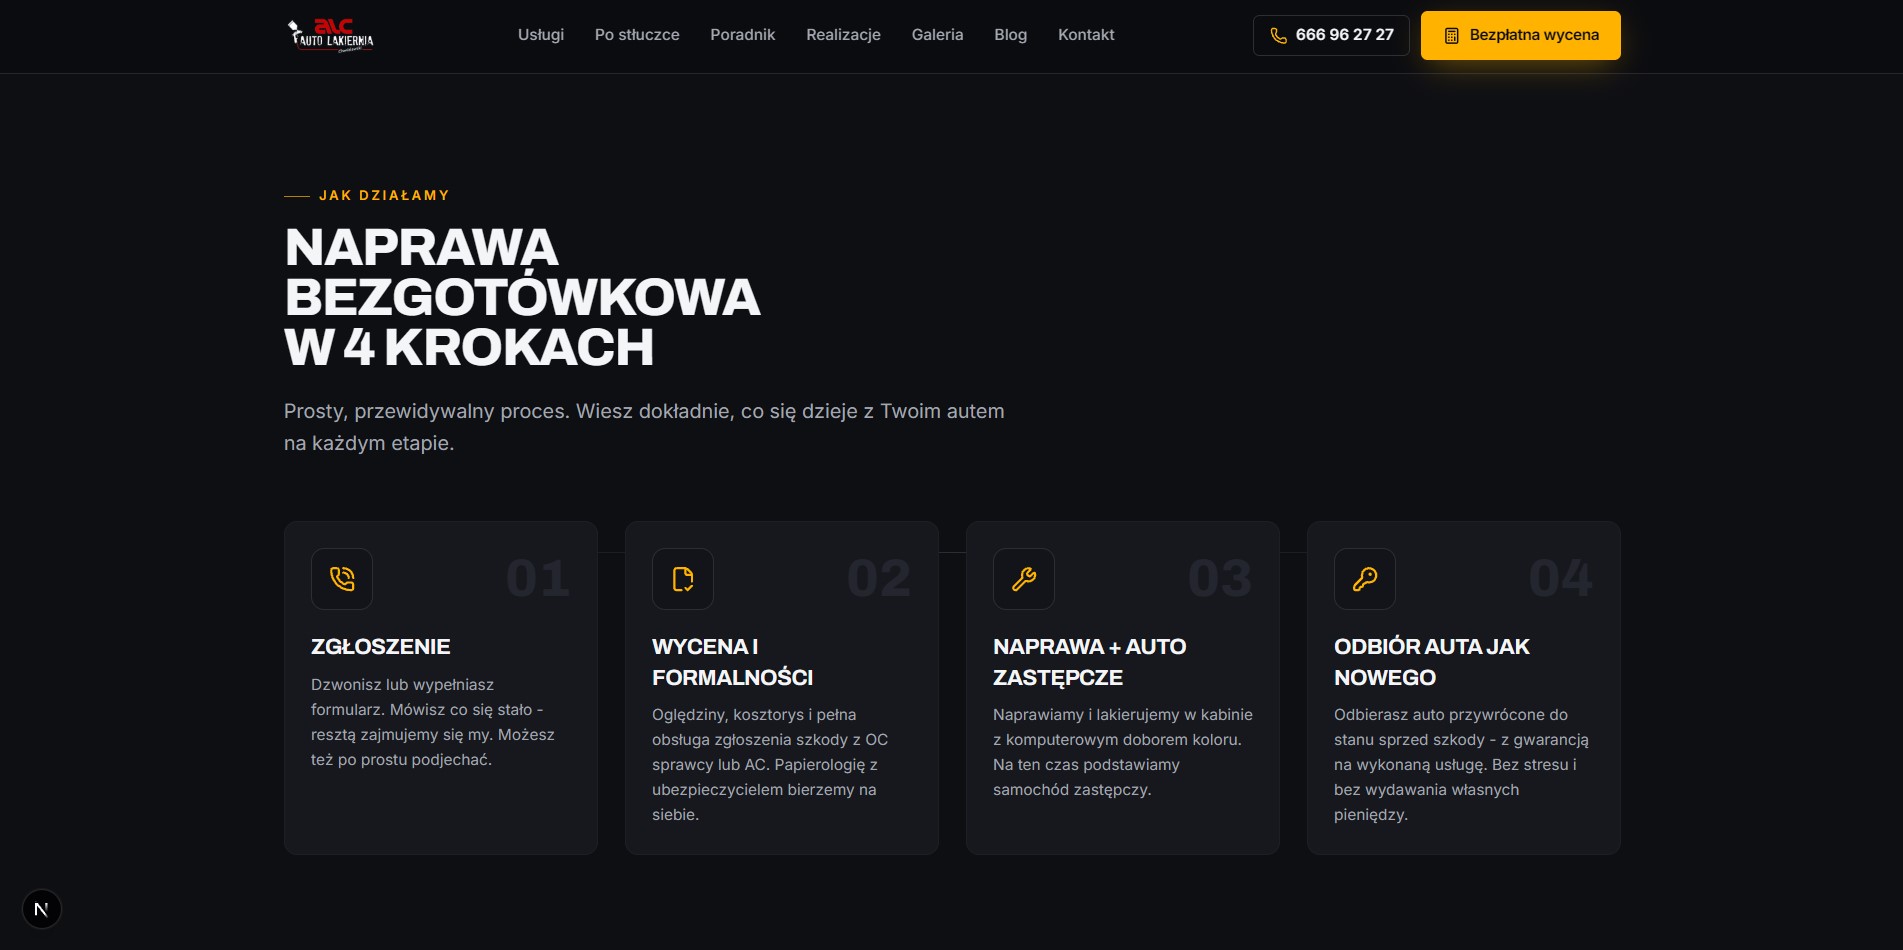Click the document check icon in Wycena card
This screenshot has width=1903, height=950.
pyautogui.click(x=683, y=579)
